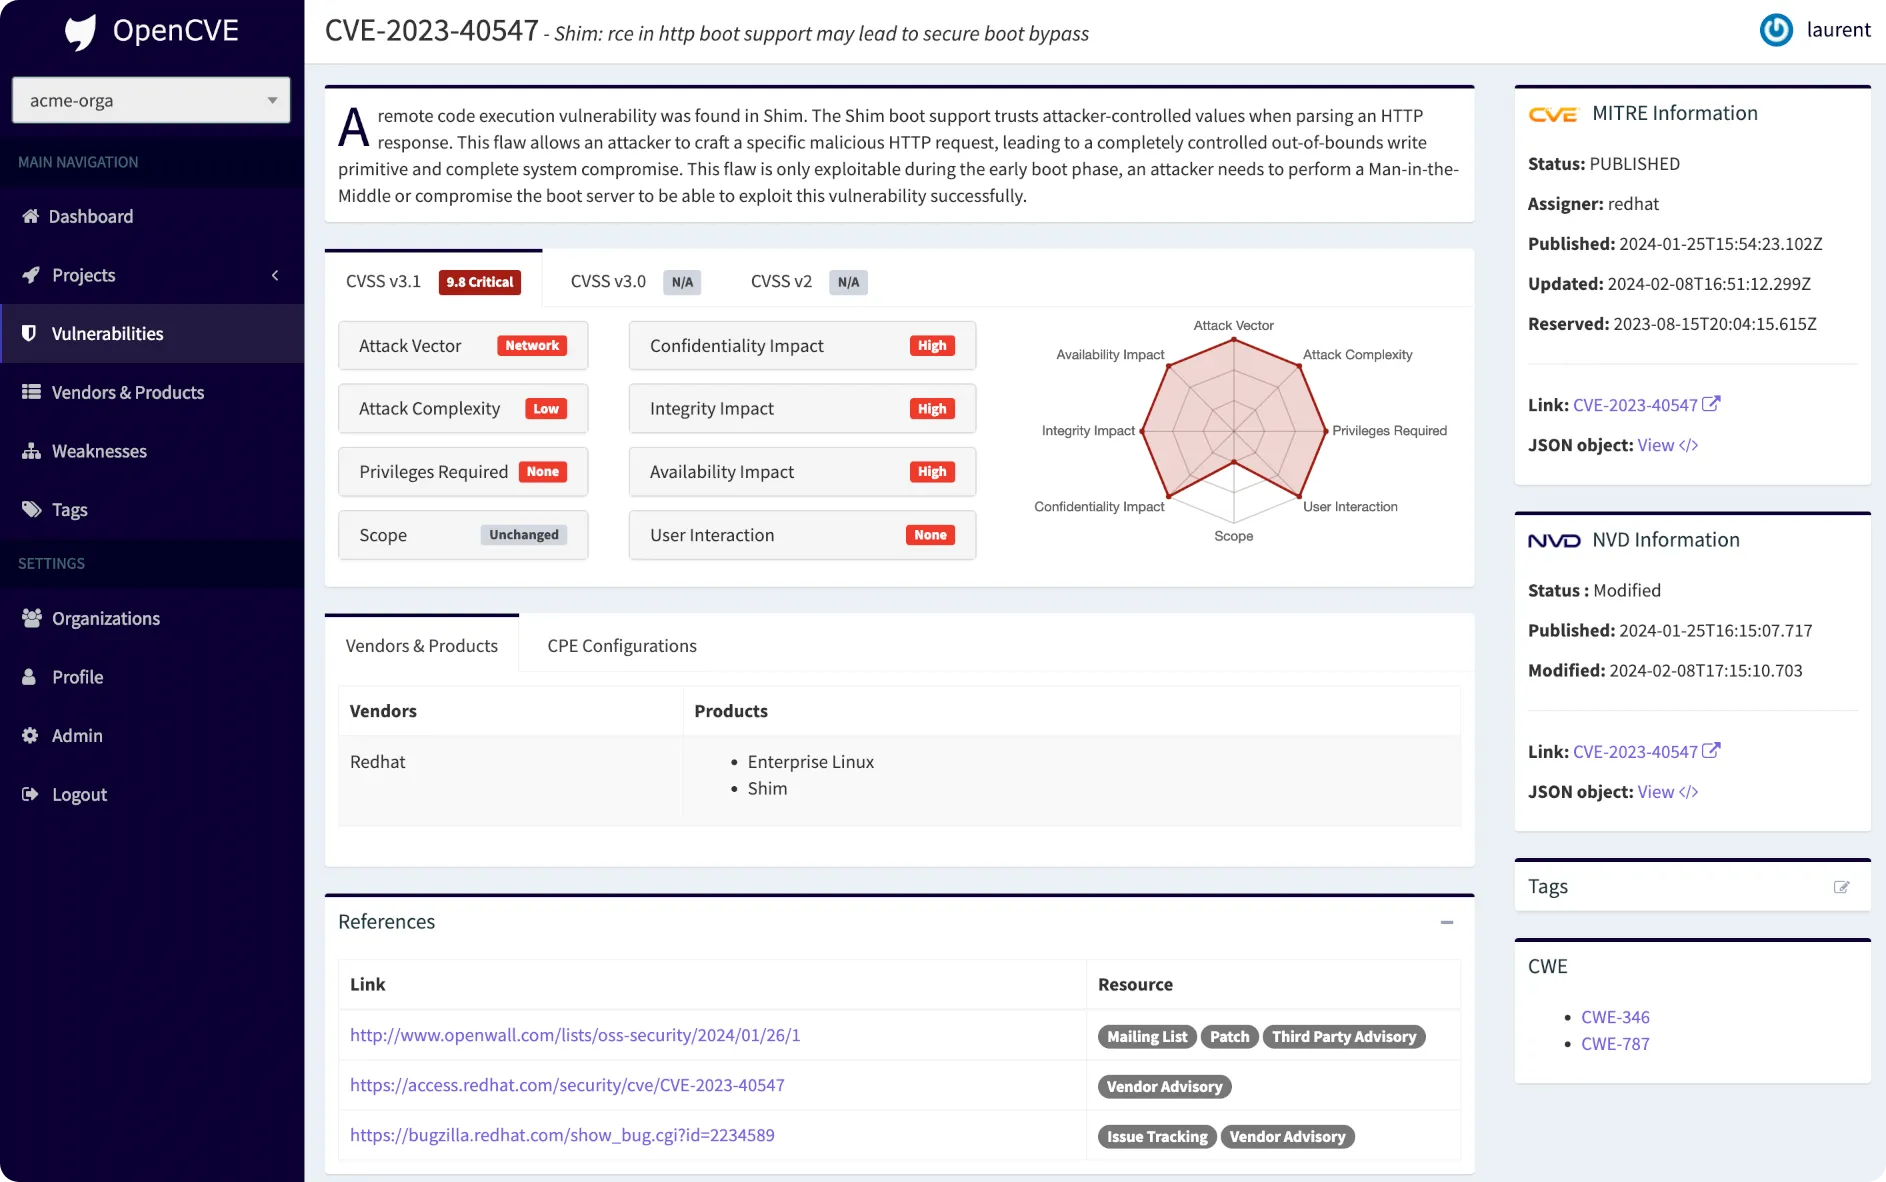Click the Attack Complexity Low badge

[x=546, y=409]
